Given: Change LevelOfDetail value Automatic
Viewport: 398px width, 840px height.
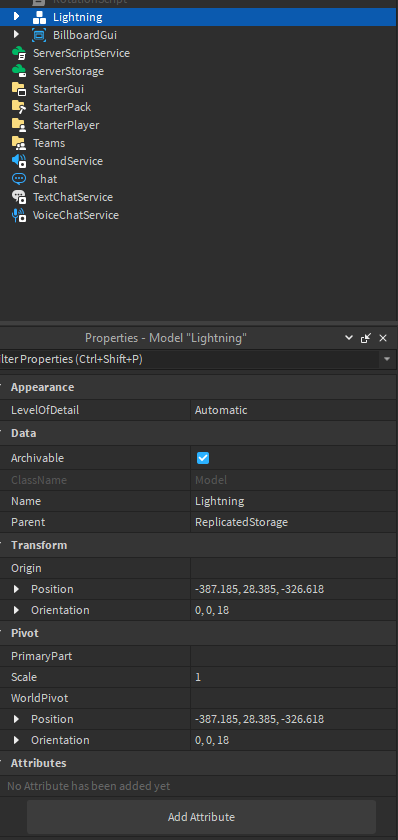Looking at the screenshot, I should [x=294, y=410].
